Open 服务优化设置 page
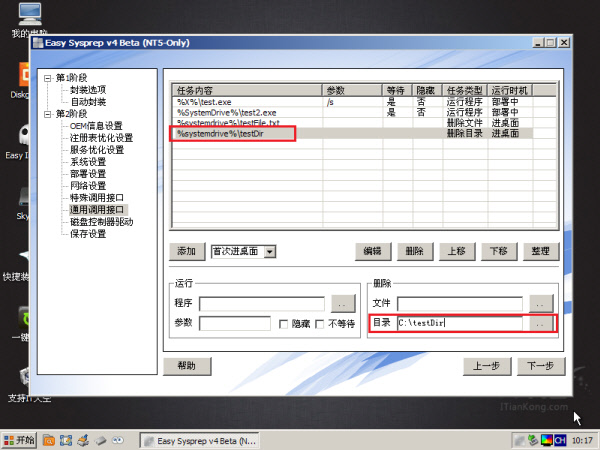The image size is (600, 450). point(97,150)
